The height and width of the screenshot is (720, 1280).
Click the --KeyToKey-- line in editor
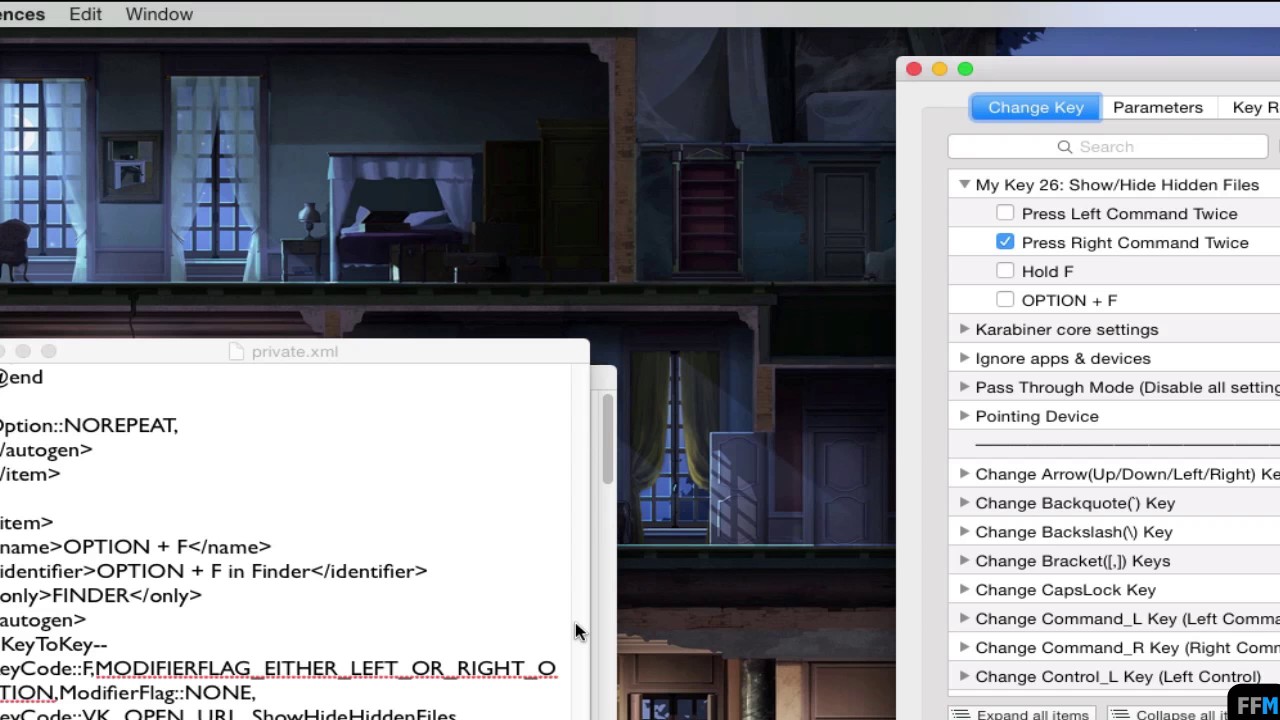pos(53,644)
